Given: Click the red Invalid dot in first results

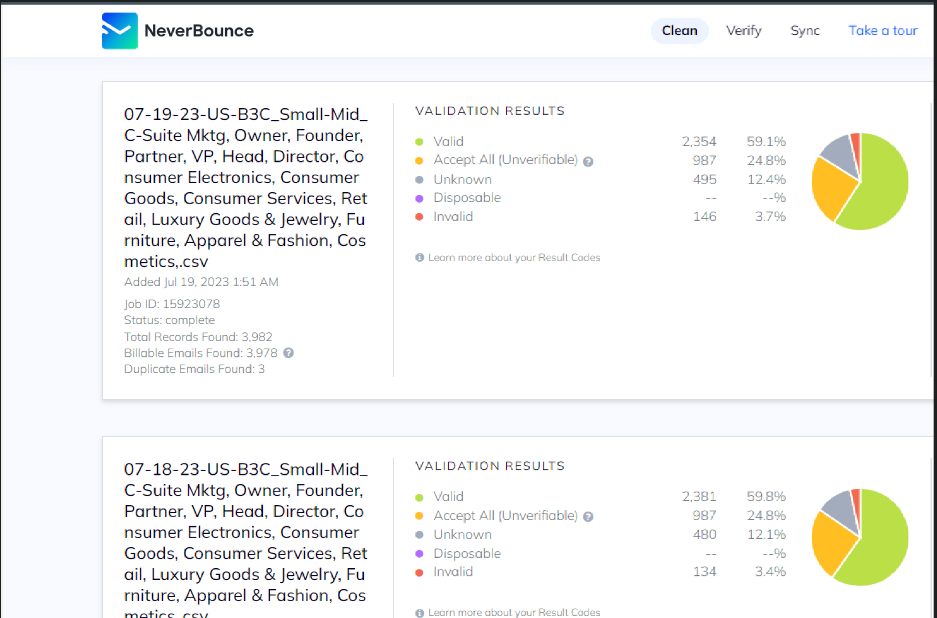Looking at the screenshot, I should coord(419,217).
